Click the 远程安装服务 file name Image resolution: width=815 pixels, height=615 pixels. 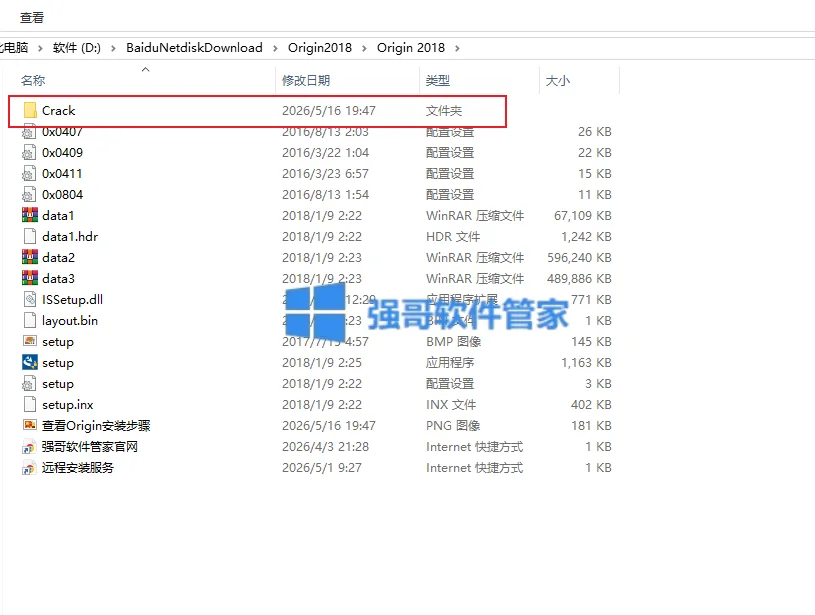[x=78, y=467]
